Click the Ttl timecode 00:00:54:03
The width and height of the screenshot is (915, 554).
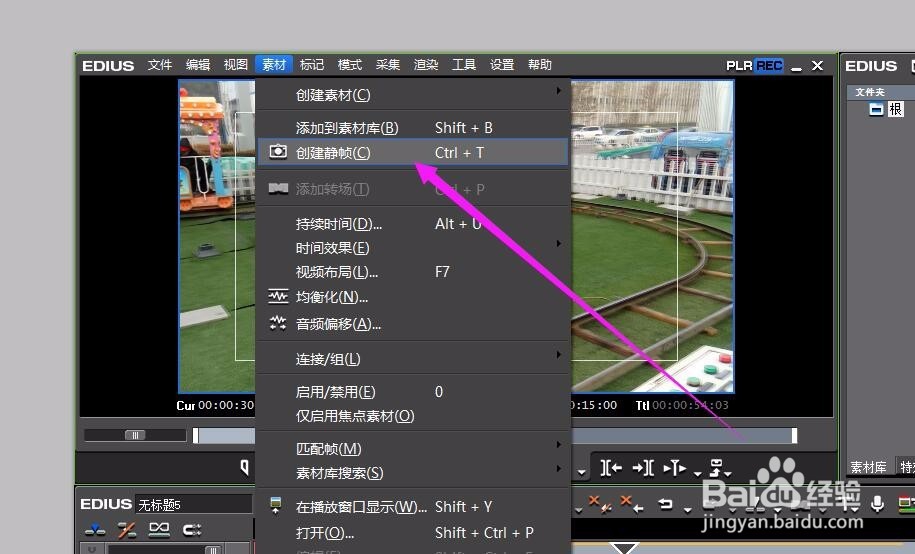[x=690, y=405]
